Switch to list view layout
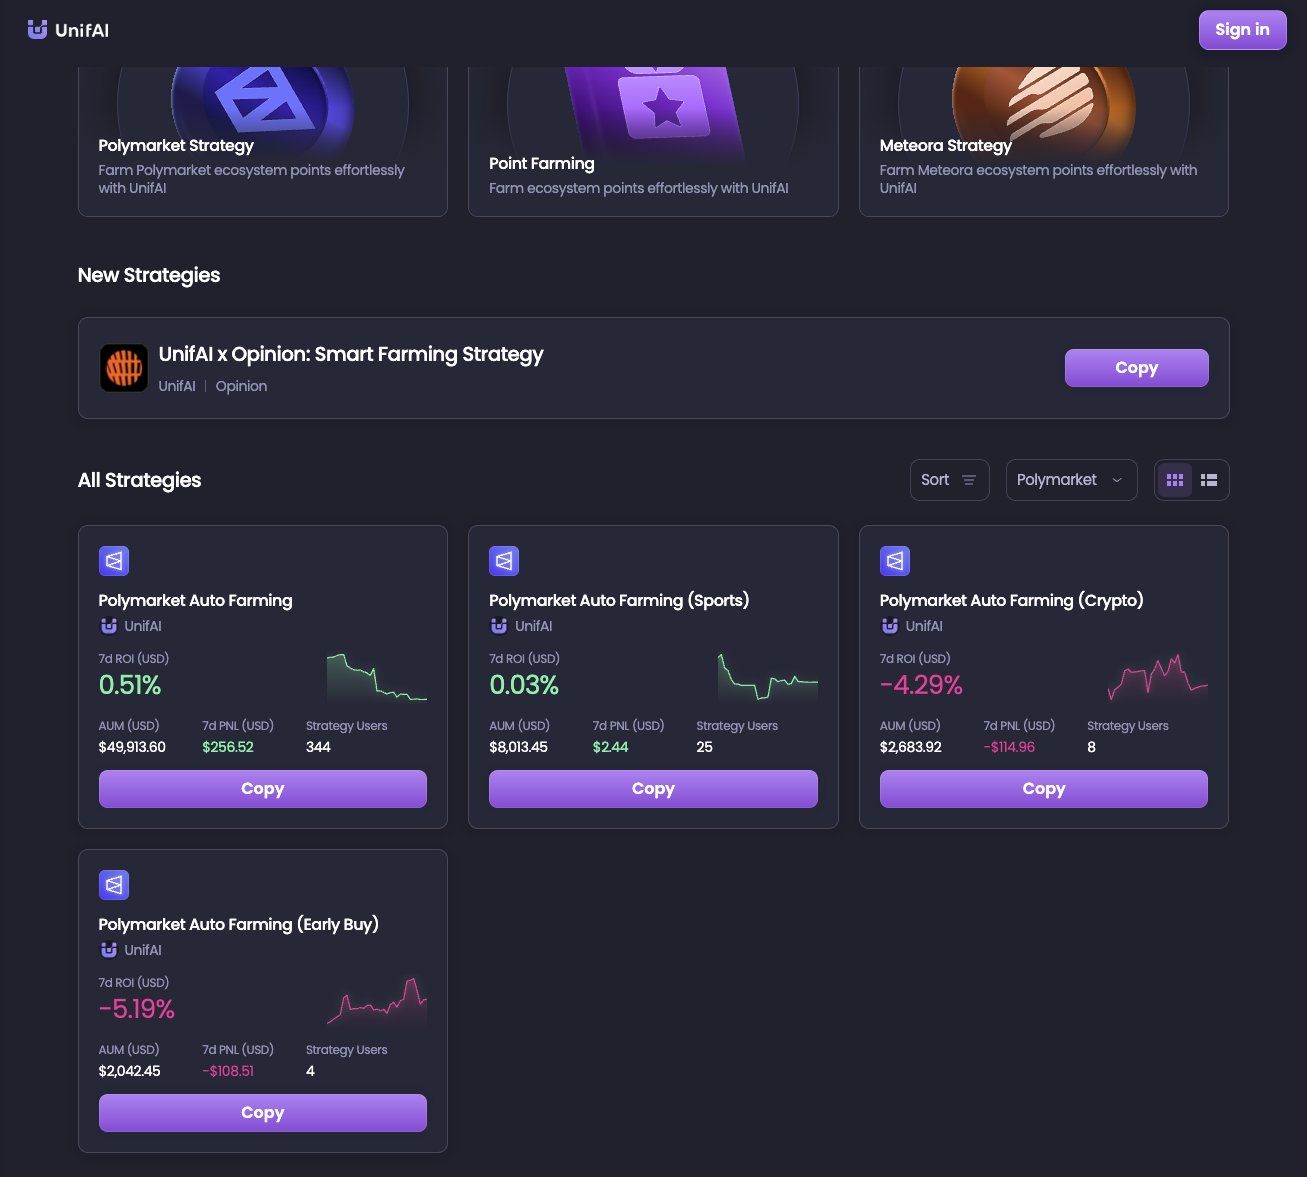This screenshot has width=1307, height=1177. tap(1209, 480)
